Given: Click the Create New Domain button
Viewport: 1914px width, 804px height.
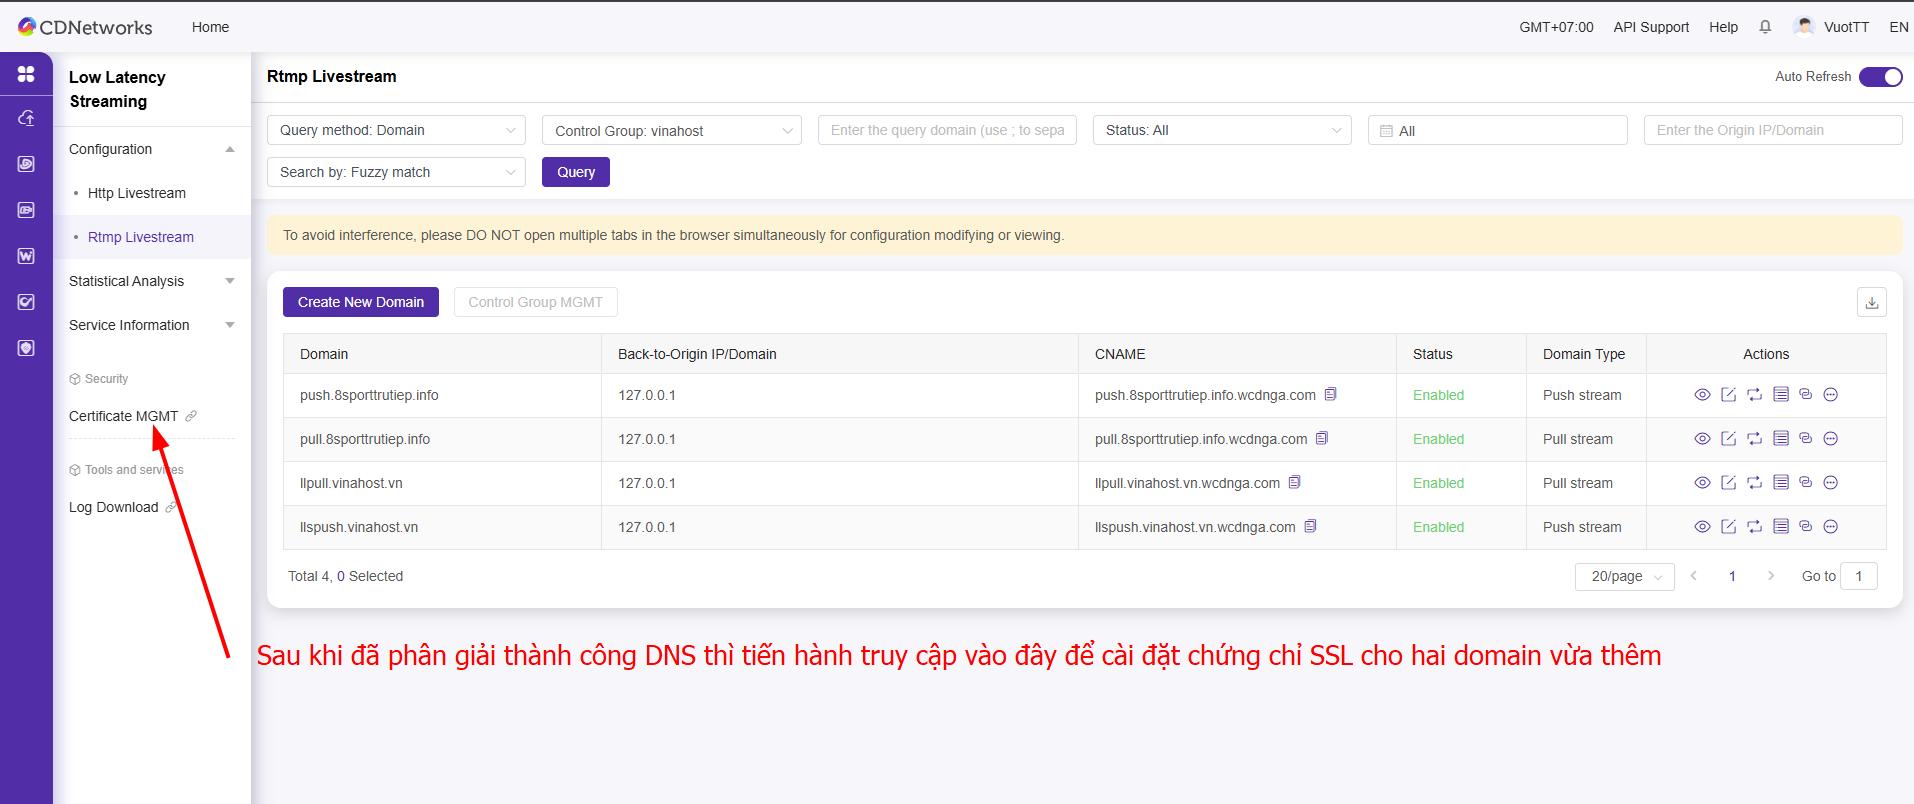Looking at the screenshot, I should [x=360, y=302].
